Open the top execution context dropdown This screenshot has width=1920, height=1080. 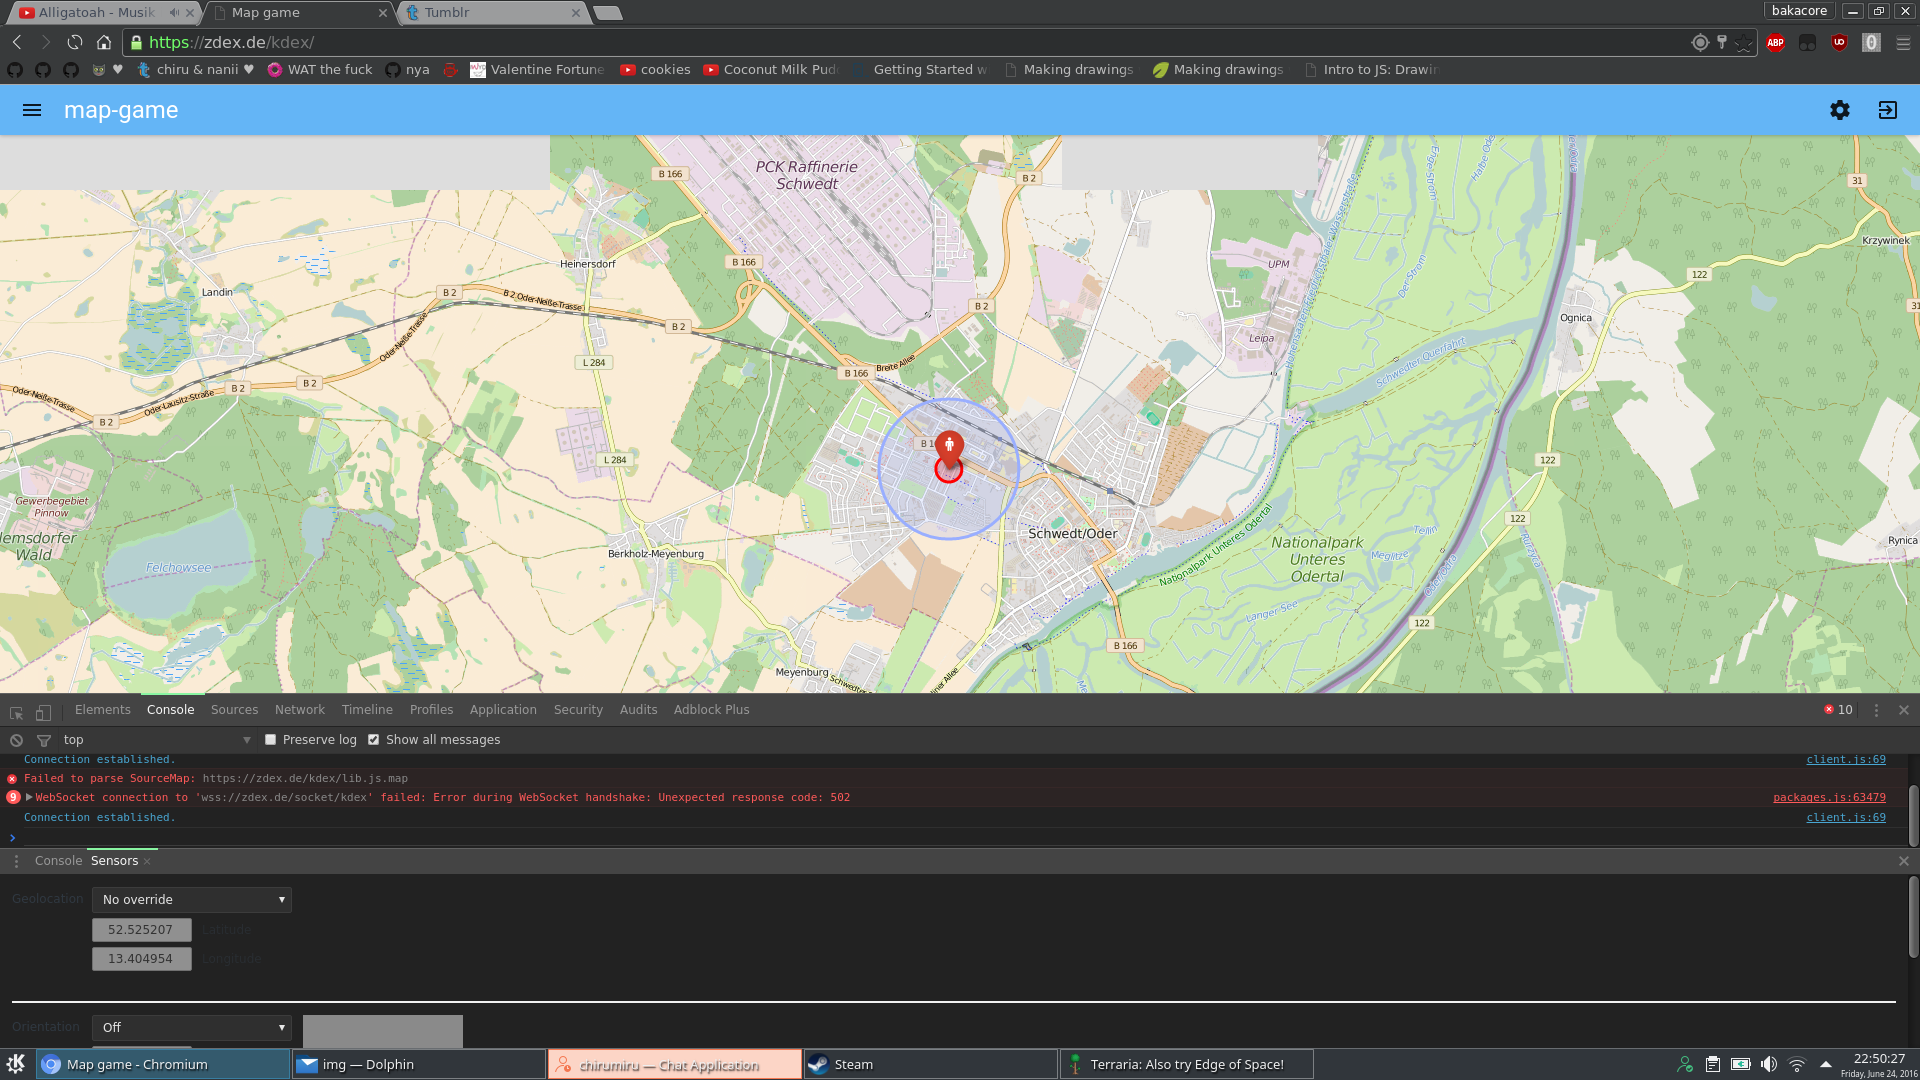coord(156,740)
